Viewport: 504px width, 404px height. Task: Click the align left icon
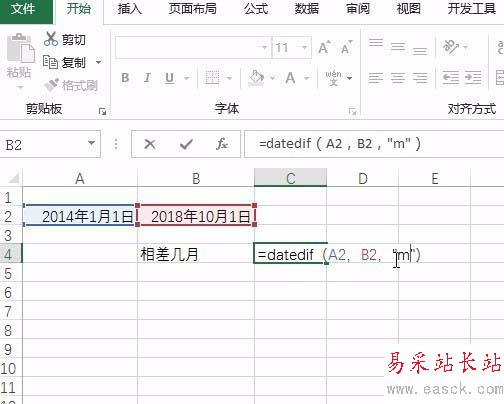coord(376,78)
